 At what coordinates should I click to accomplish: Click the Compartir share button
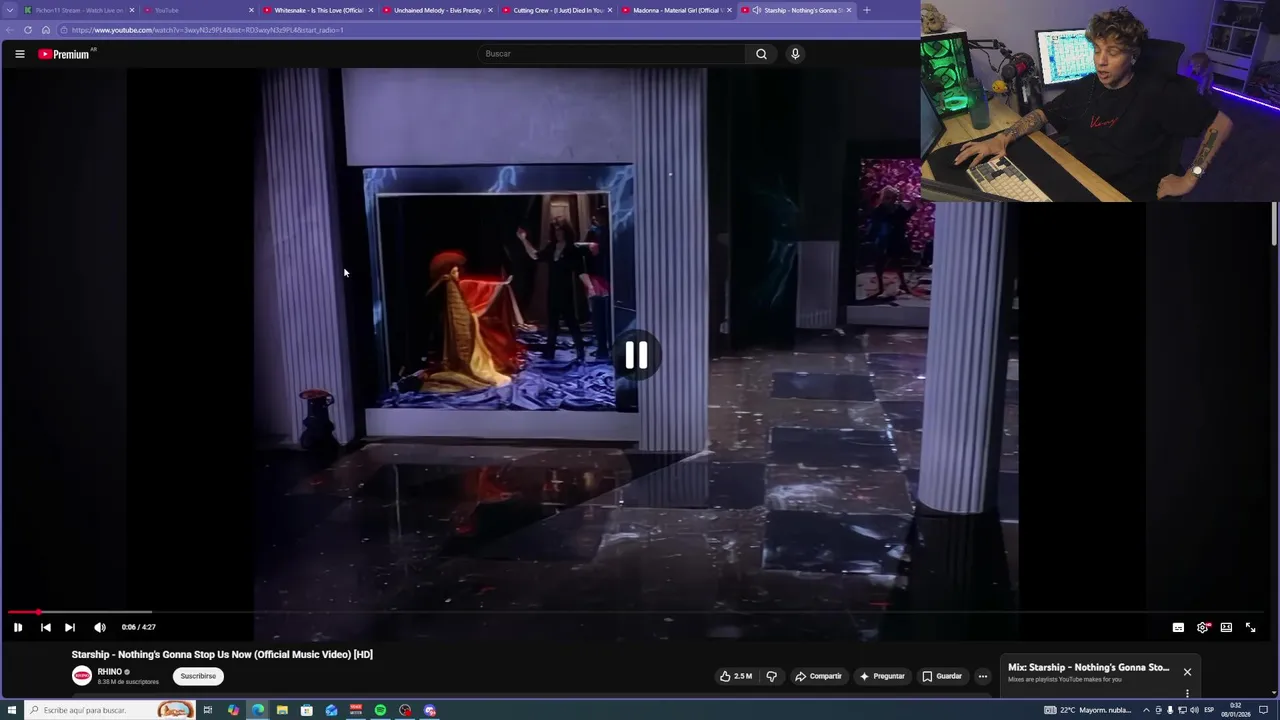point(819,676)
